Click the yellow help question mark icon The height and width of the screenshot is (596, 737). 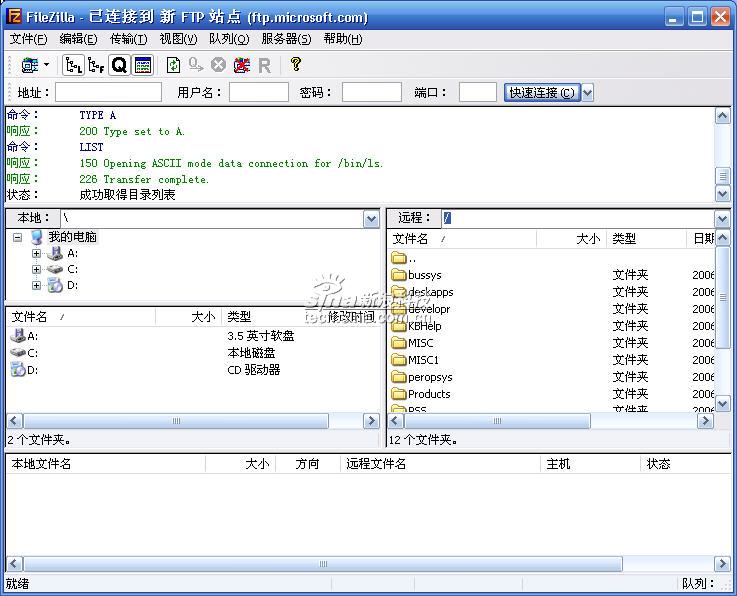296,64
